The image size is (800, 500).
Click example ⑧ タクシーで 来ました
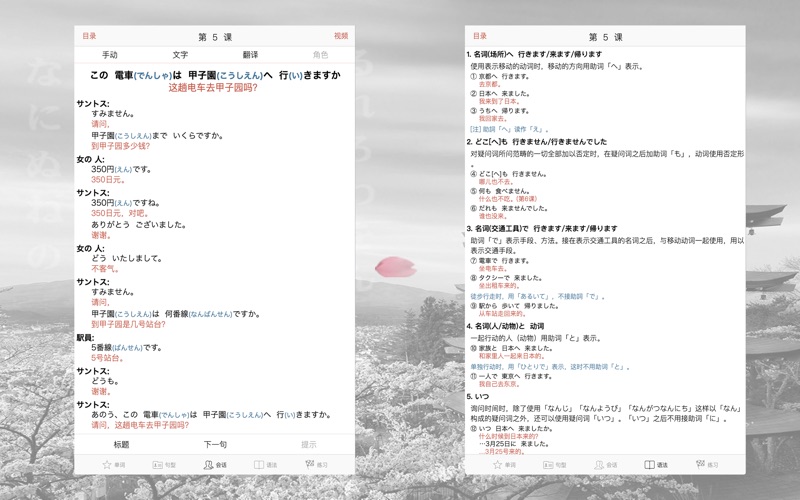point(507,278)
